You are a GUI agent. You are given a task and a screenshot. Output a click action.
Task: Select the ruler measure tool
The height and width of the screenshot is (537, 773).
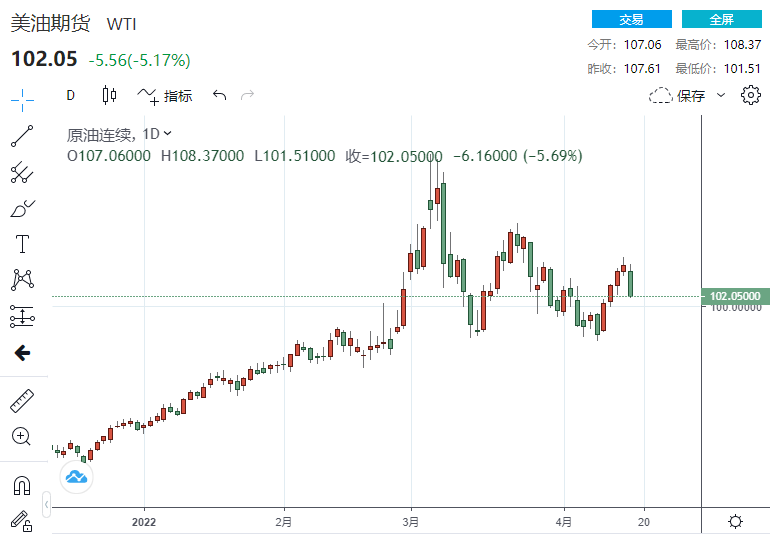[x=22, y=401]
